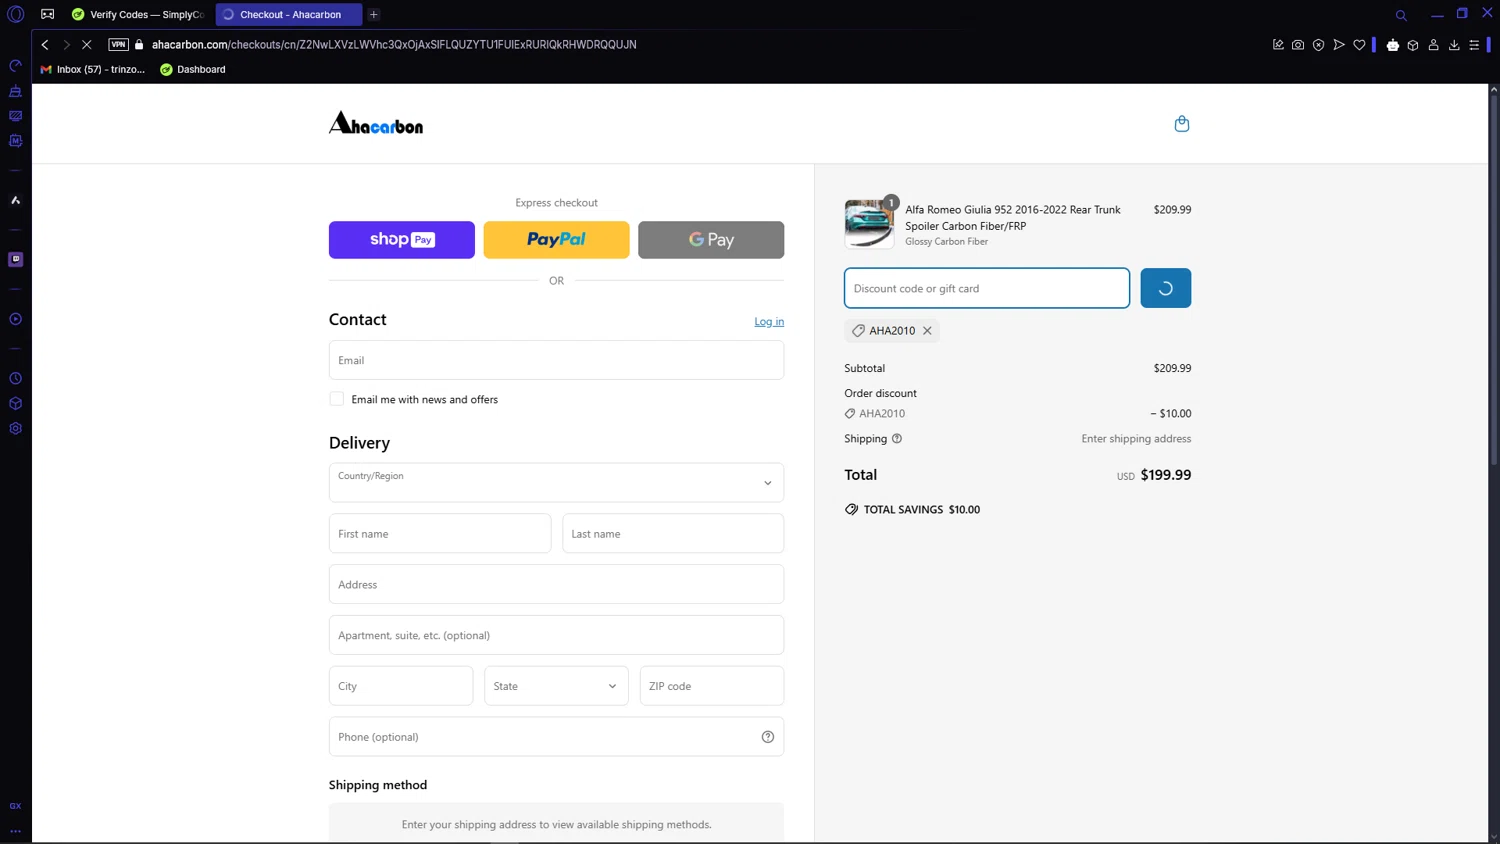Screen dimensions: 1500x844
Task: Focus the ZIP code field
Action: pos(712,686)
